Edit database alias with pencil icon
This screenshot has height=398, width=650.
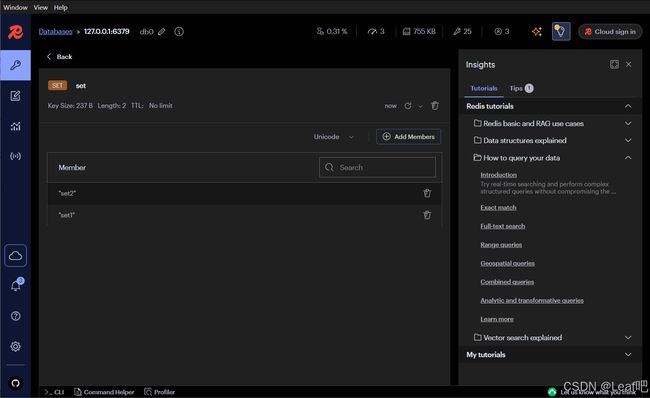pyautogui.click(x=162, y=32)
